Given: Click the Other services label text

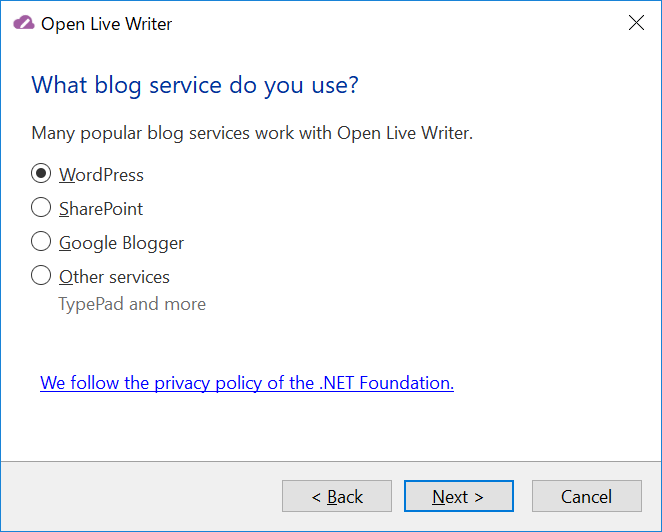Looking at the screenshot, I should click(x=114, y=277).
